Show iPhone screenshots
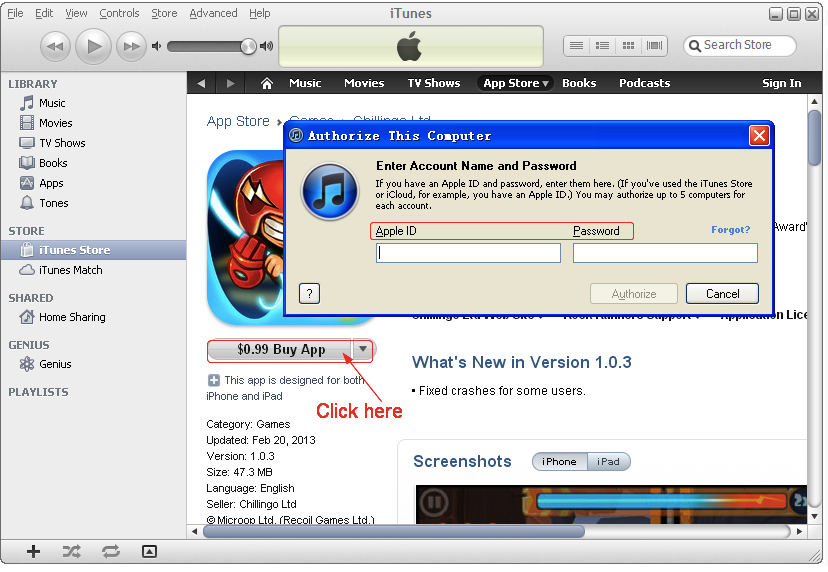Viewport: 828px width, 572px height. [x=559, y=462]
